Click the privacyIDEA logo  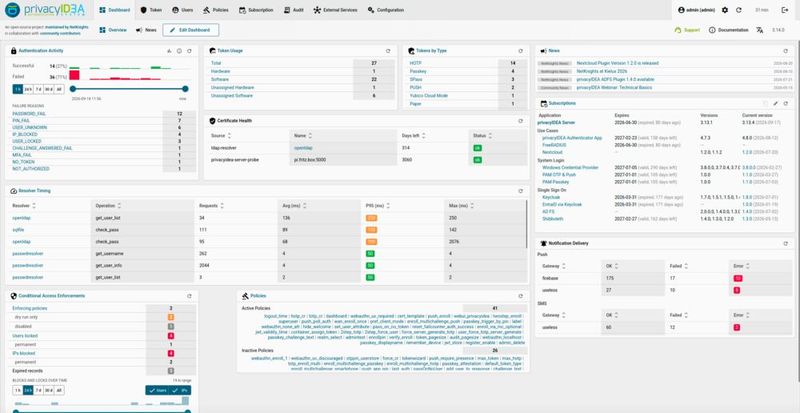click(x=45, y=10)
